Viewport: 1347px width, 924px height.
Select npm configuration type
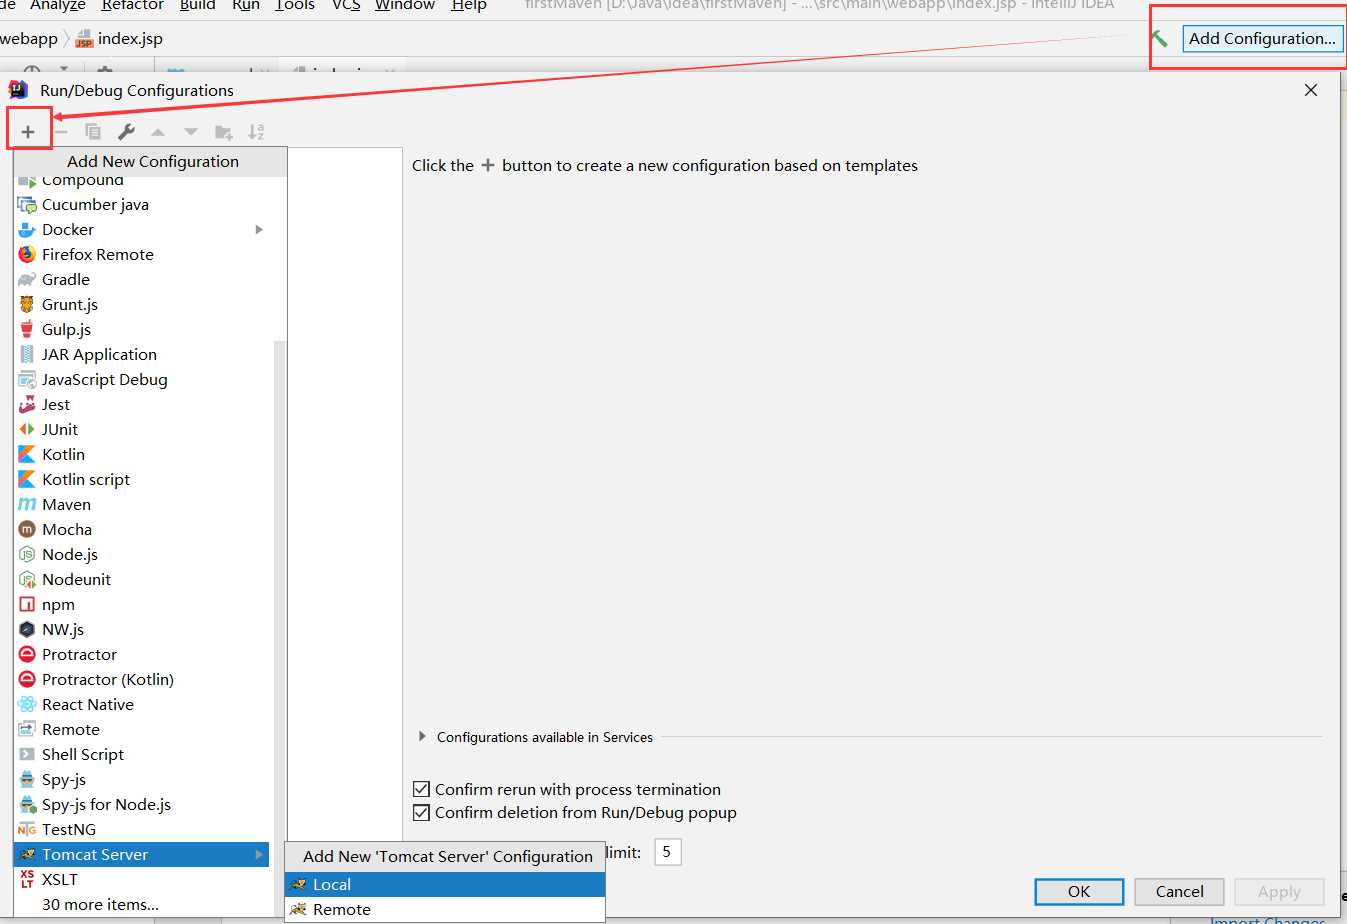pyautogui.click(x=141, y=604)
